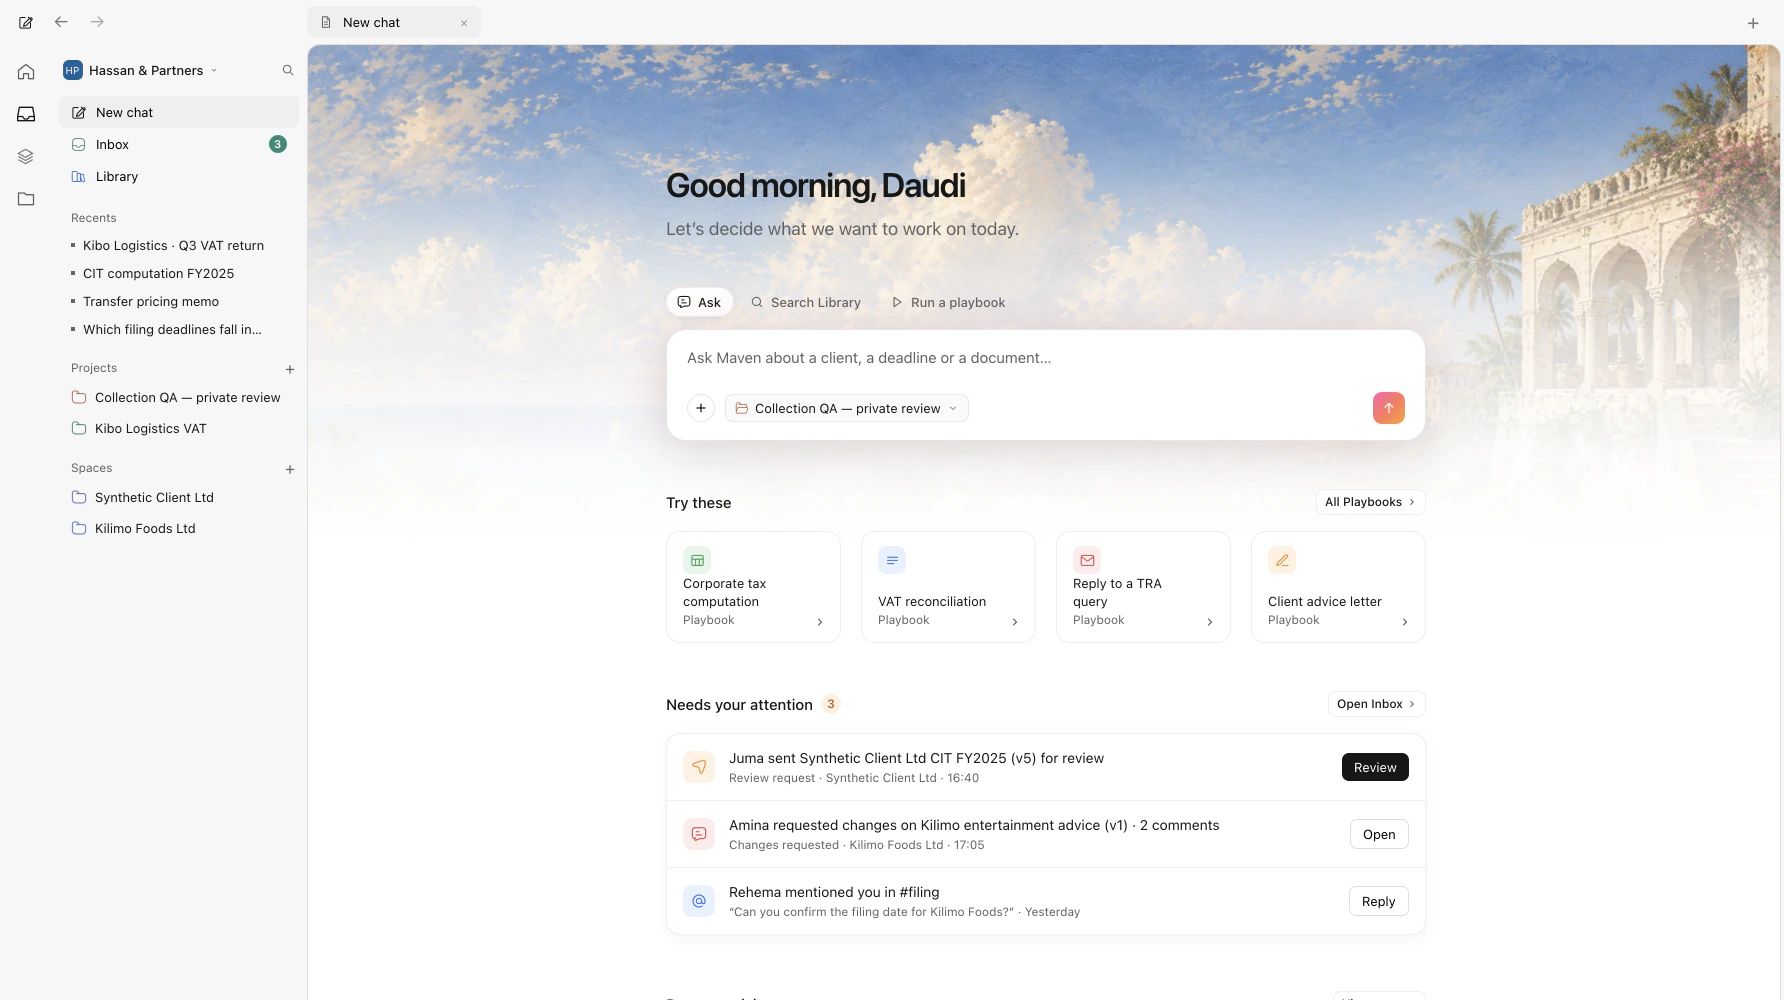This screenshot has height=1000, width=1784.
Task: Expand the Corporate tax computation playbook chevron
Action: [820, 622]
